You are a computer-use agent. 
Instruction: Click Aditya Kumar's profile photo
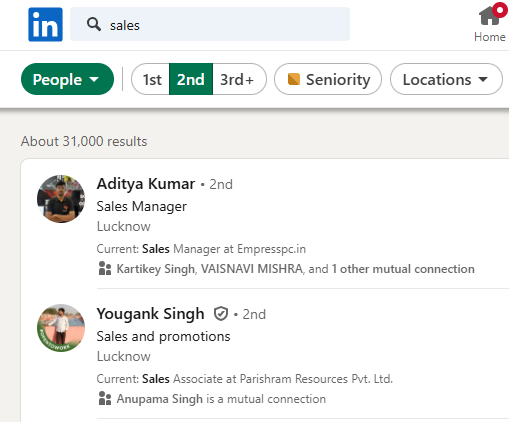61,199
